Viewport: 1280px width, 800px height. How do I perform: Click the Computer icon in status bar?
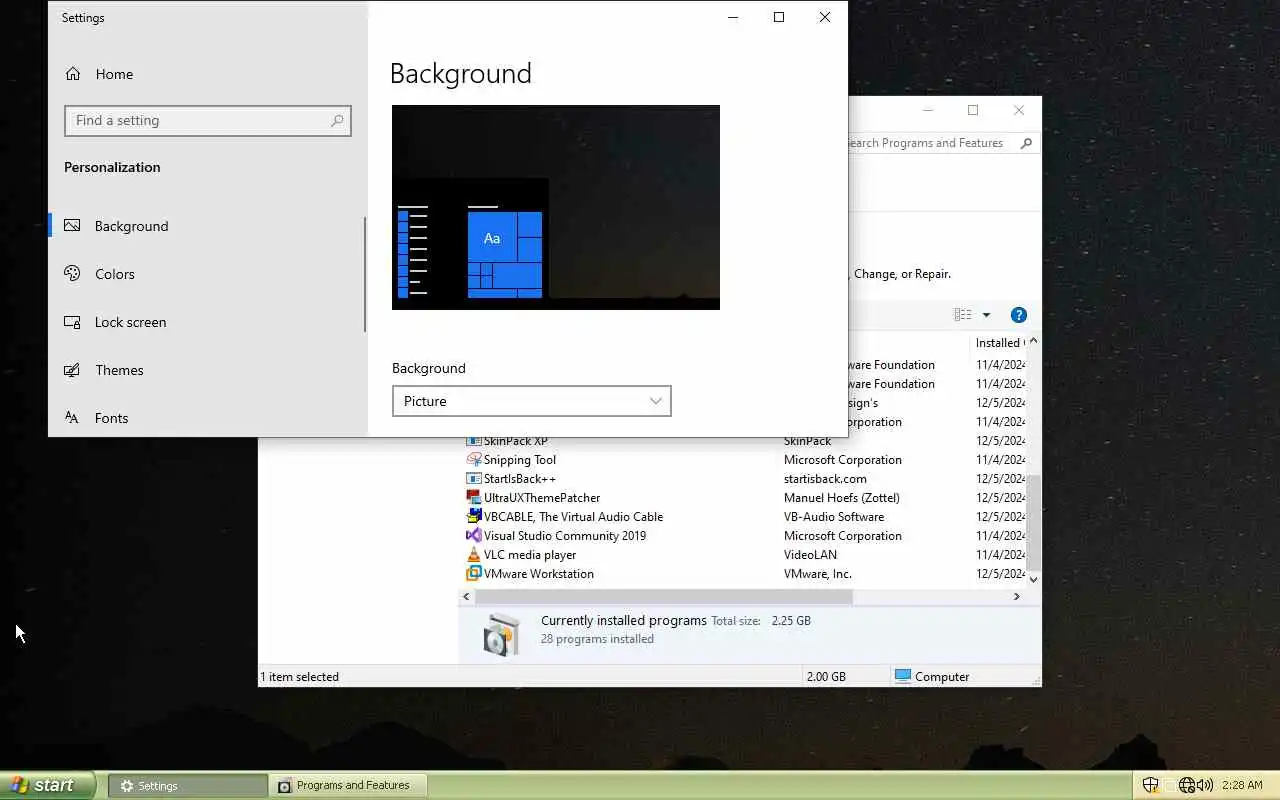pyautogui.click(x=903, y=676)
